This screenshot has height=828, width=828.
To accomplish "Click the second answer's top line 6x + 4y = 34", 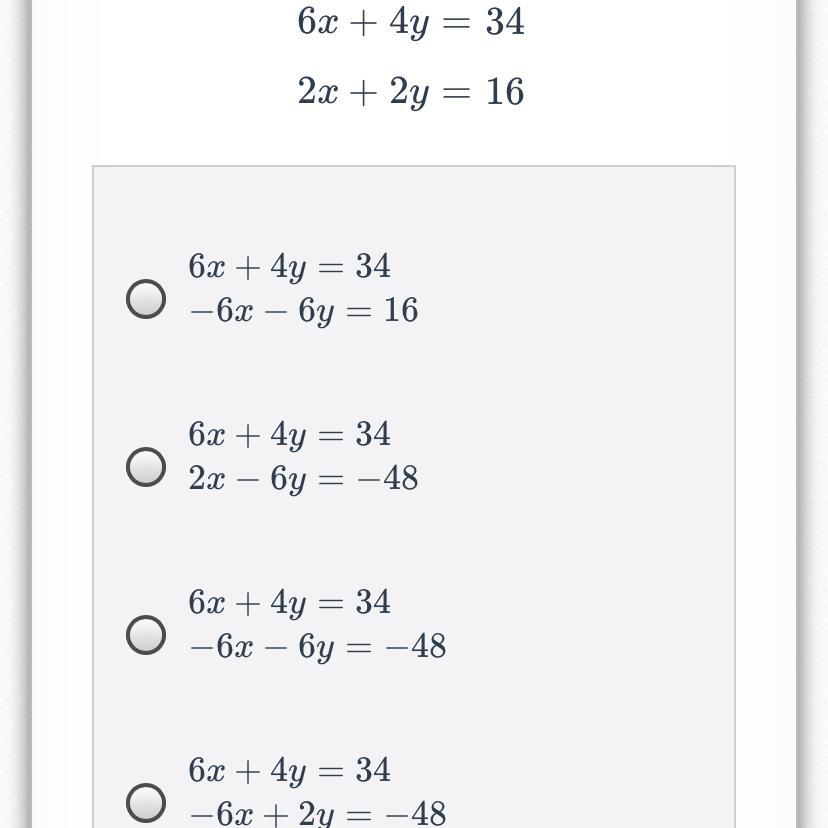I will [x=289, y=434].
